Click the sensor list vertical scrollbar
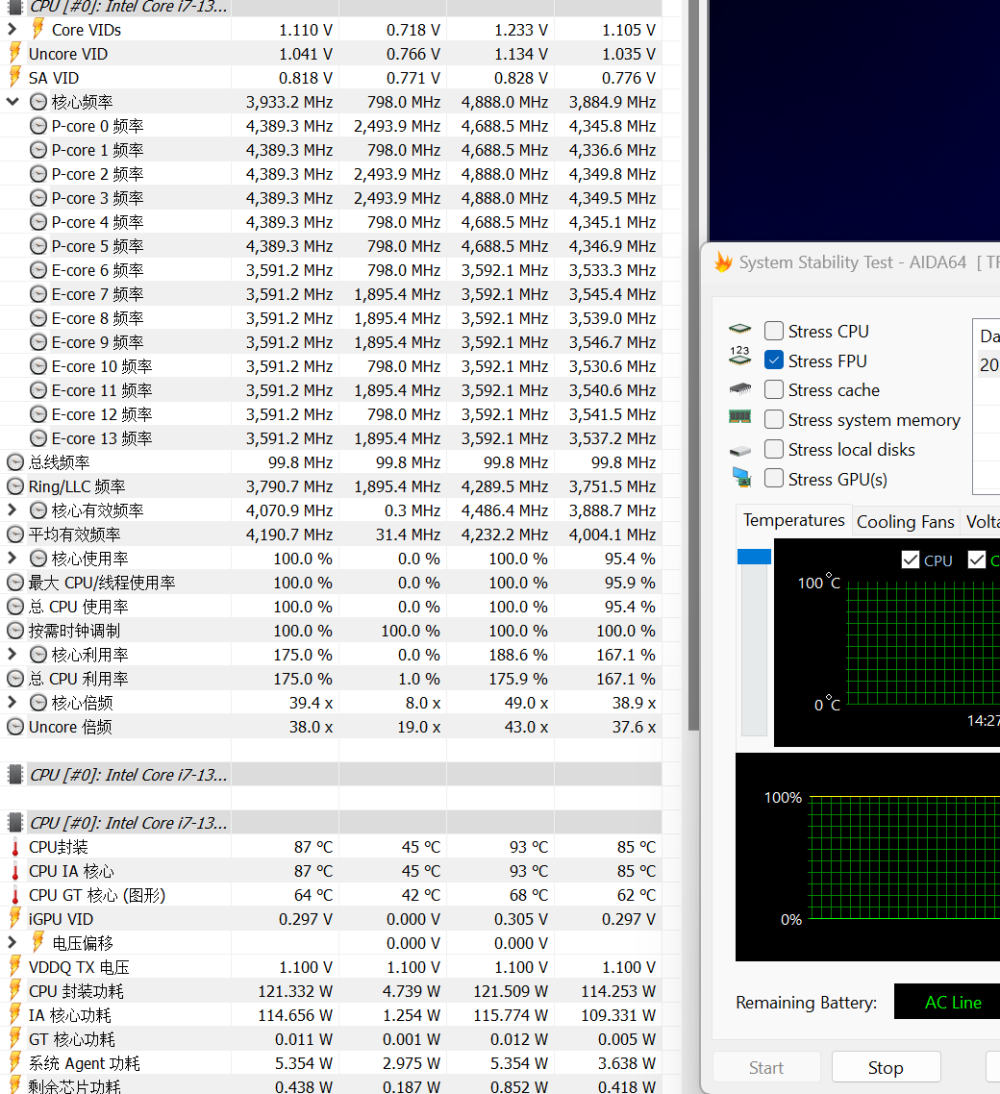The width and height of the screenshot is (1000, 1094). [x=693, y=400]
